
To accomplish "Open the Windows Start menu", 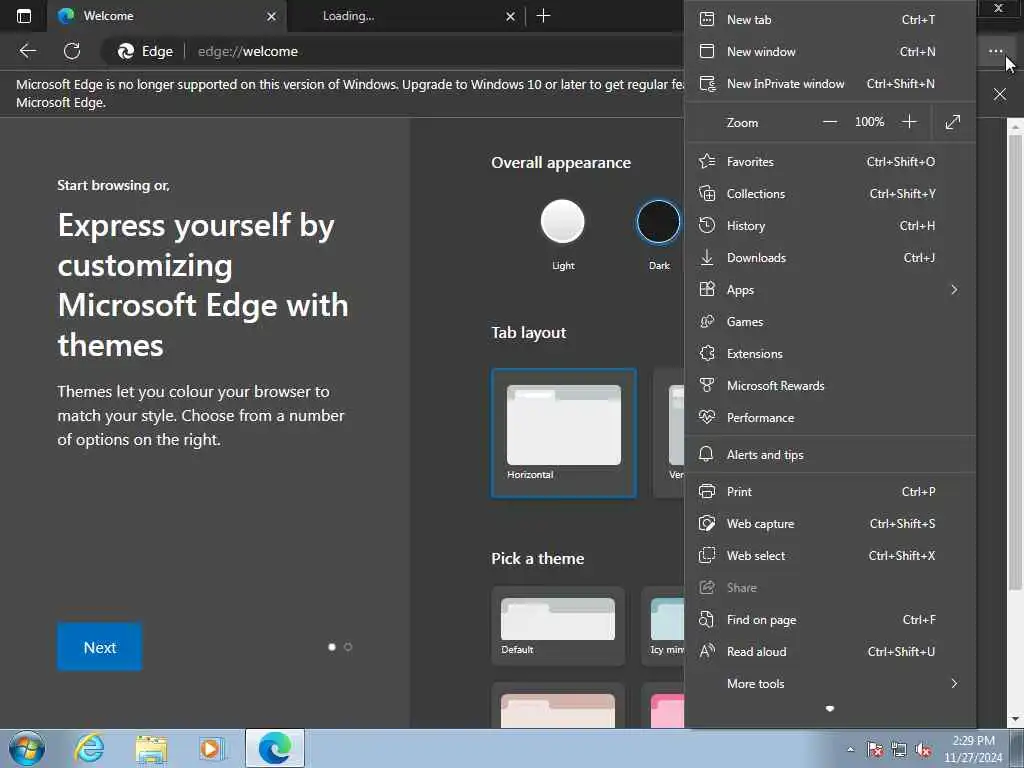I will (27, 748).
